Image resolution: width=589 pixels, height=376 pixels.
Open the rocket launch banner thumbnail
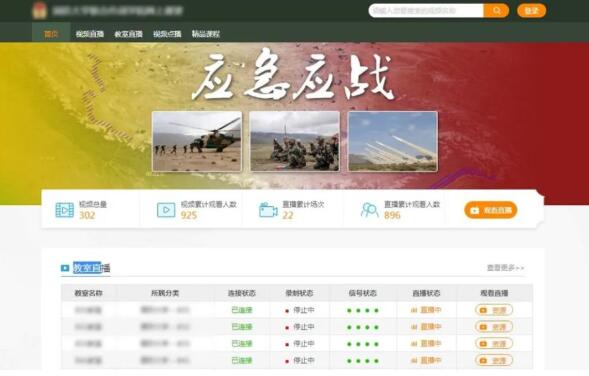coord(393,141)
